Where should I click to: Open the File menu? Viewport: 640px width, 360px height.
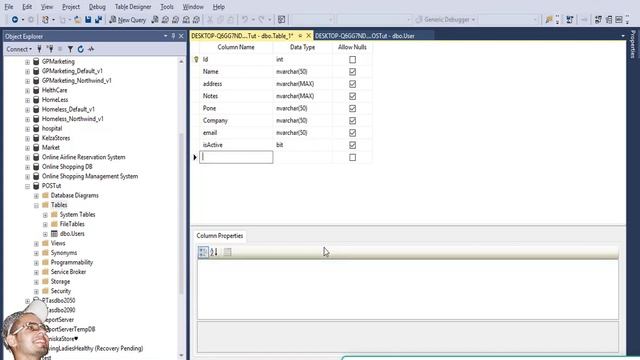9,7
